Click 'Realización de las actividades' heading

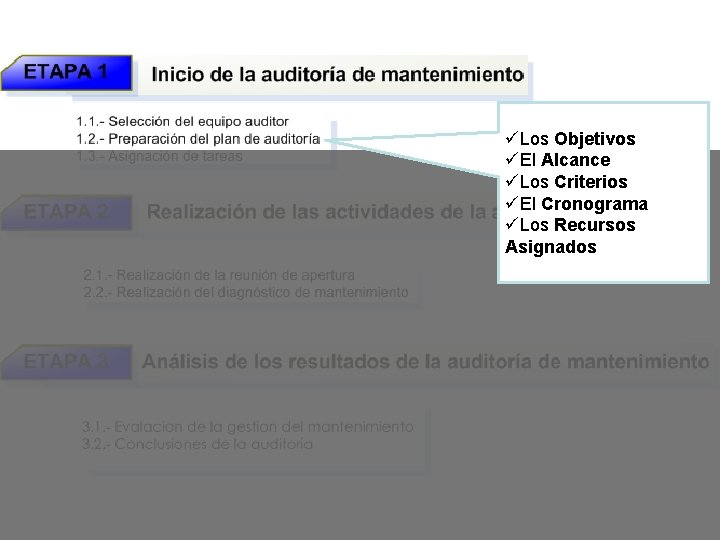322,212
